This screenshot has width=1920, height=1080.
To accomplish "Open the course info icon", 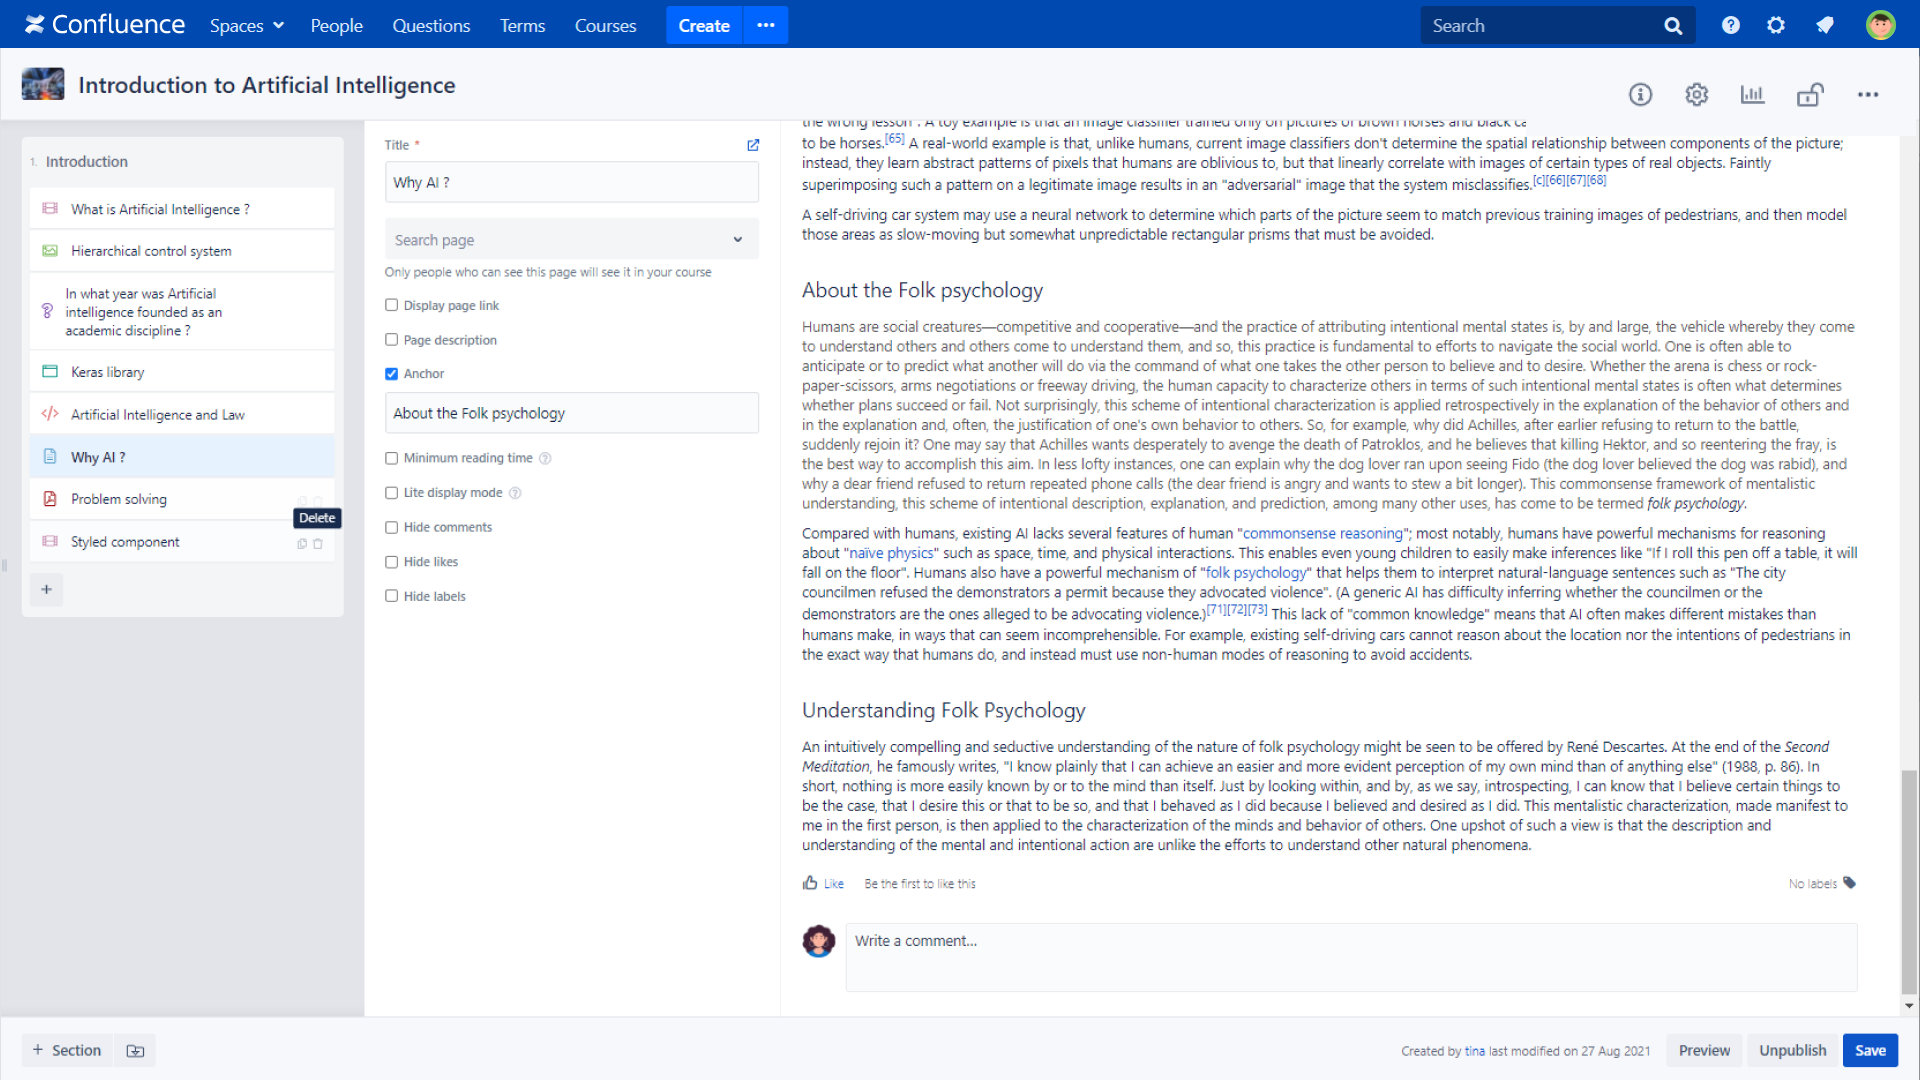I will point(1640,95).
